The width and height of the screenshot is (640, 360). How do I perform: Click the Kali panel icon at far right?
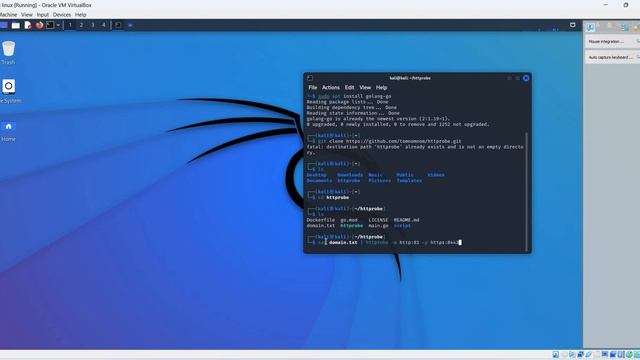point(573,25)
